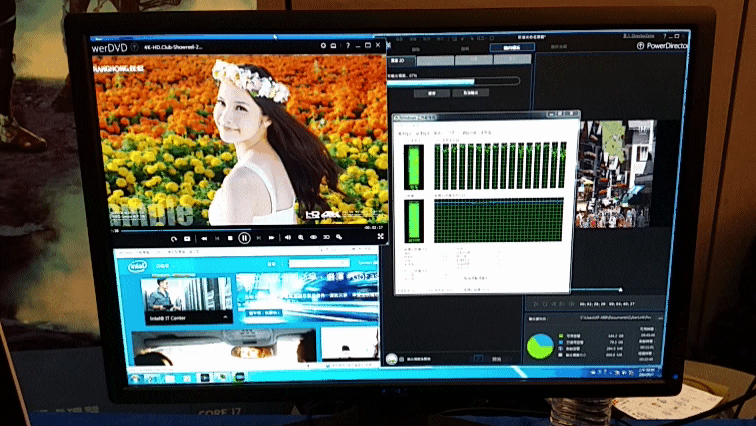Stop playback in PowerDVD

point(230,238)
